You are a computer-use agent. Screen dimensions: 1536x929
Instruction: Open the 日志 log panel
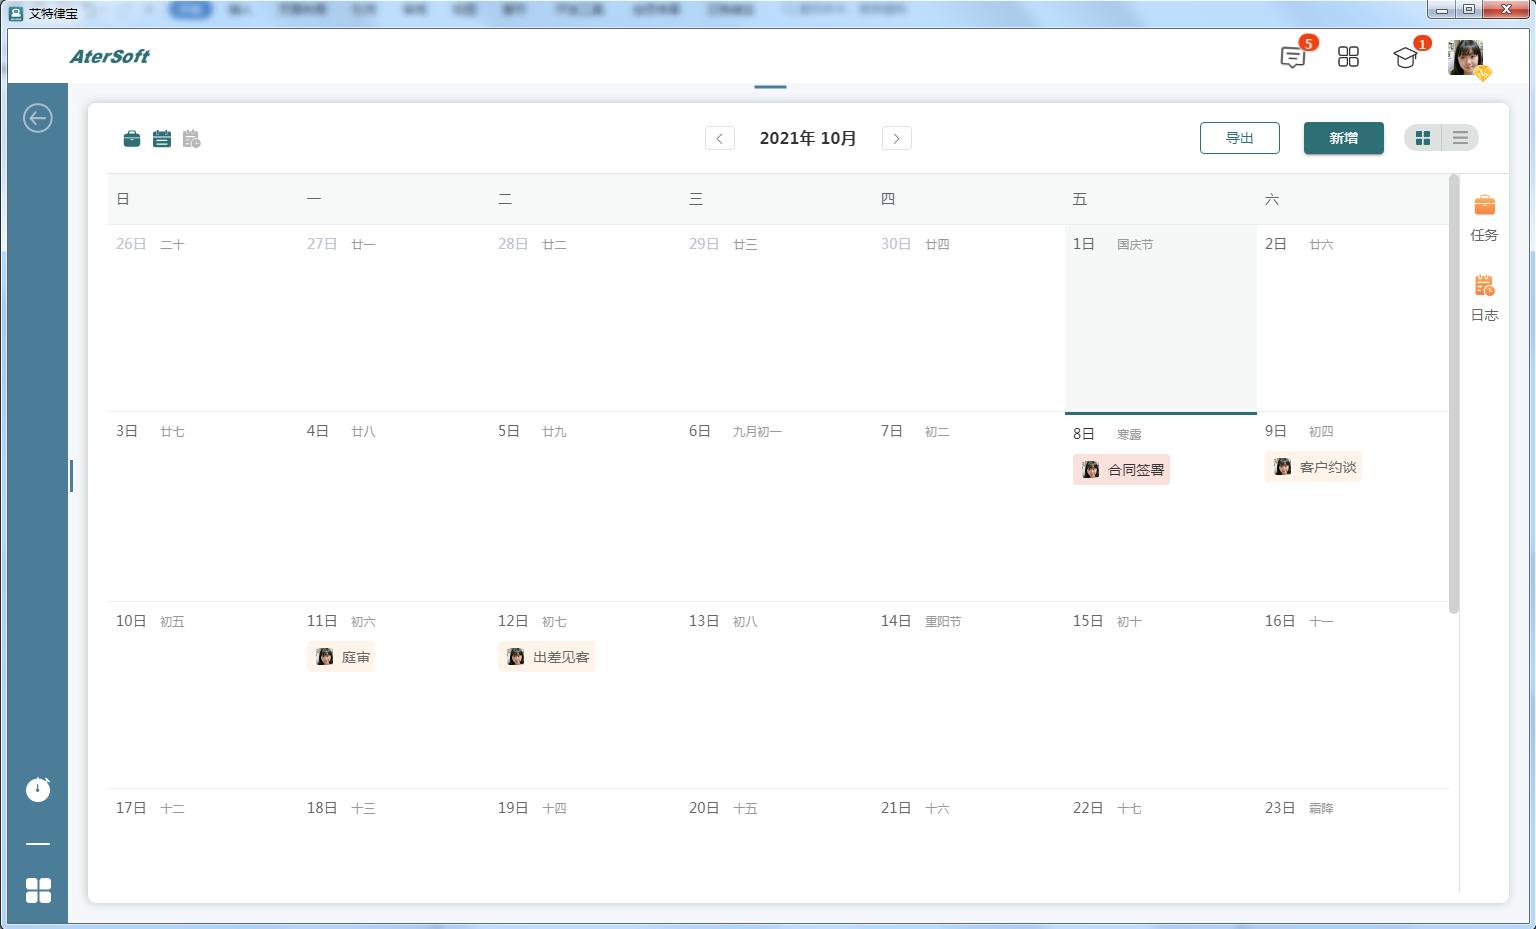click(1484, 298)
